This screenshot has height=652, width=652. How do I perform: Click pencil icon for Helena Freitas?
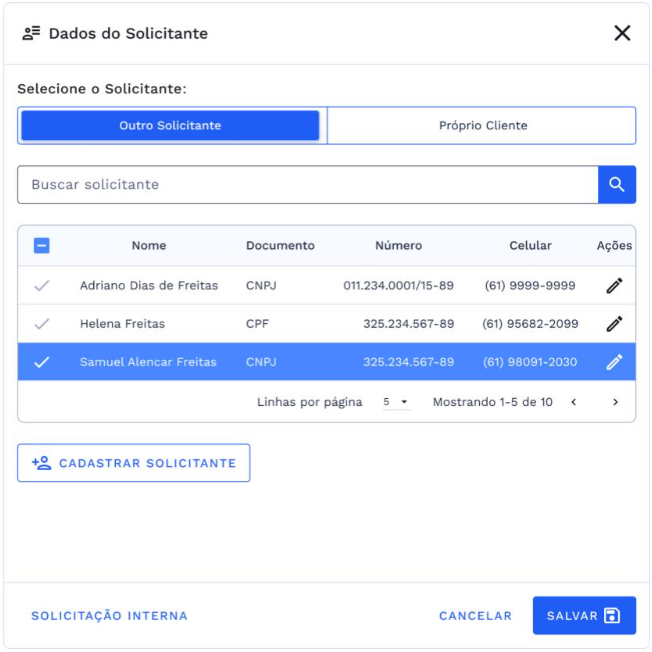[x=614, y=324]
